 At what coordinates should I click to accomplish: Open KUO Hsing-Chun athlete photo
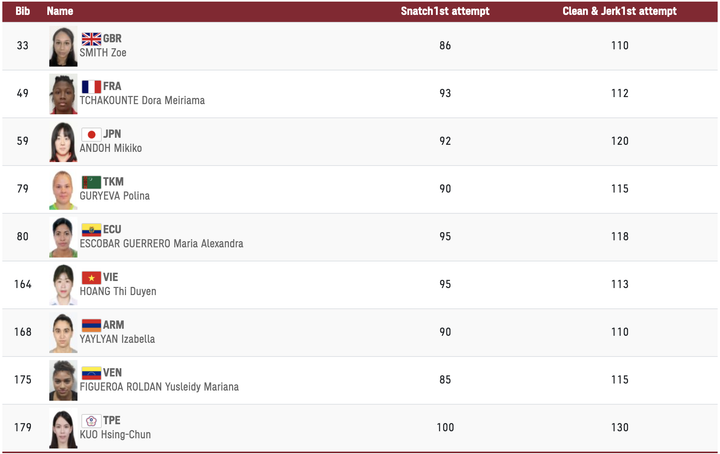[x=63, y=429]
